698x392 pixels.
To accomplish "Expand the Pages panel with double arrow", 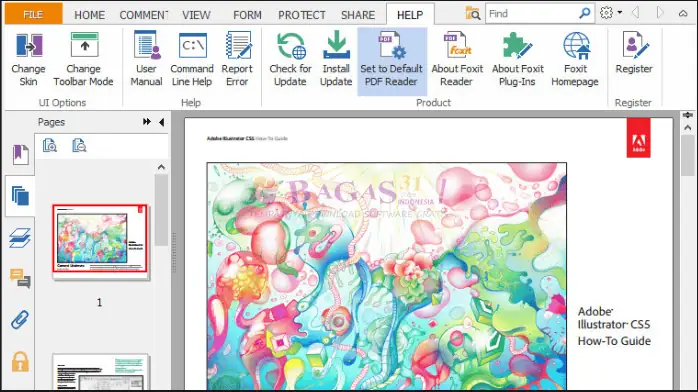I will click(x=147, y=122).
